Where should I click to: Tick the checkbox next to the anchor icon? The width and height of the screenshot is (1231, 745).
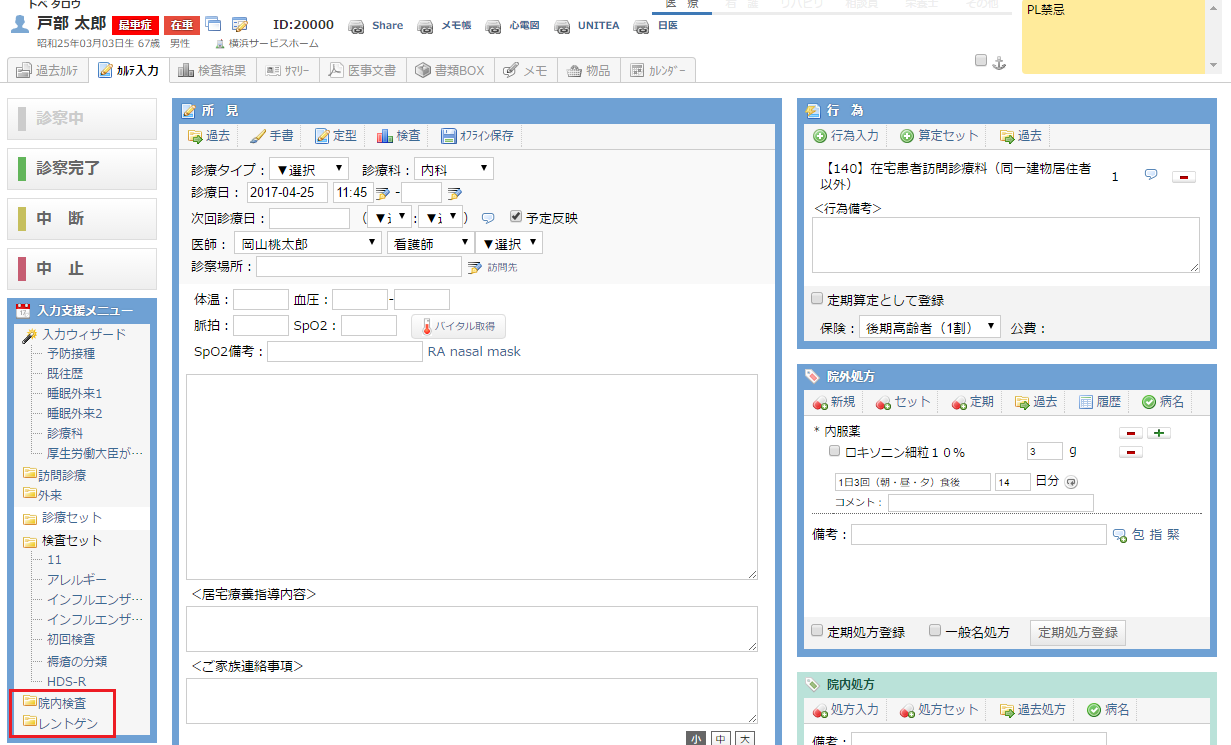coord(981,60)
